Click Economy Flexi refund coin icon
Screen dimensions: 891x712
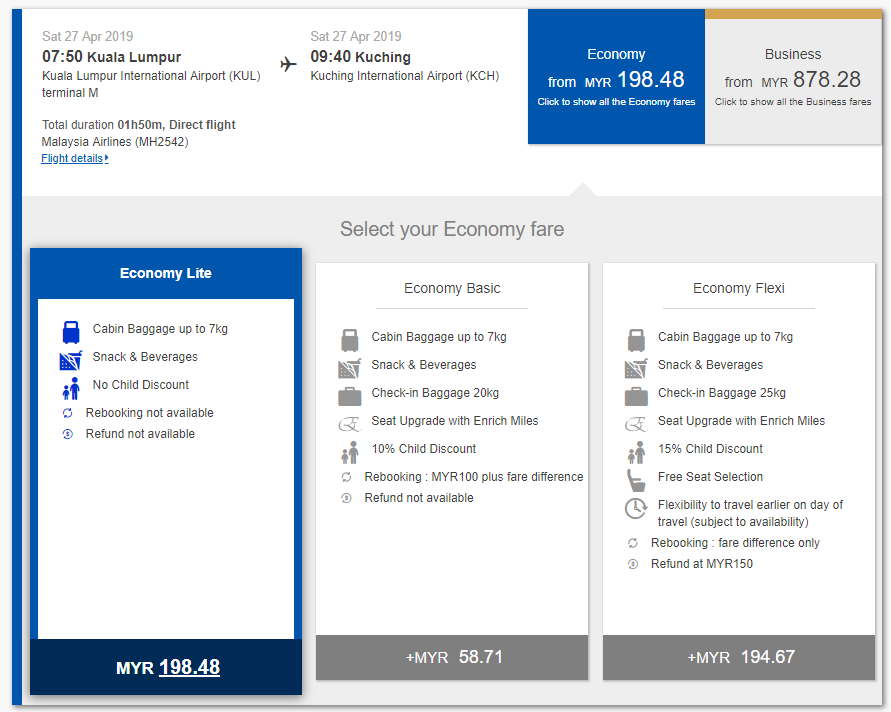coord(633,565)
